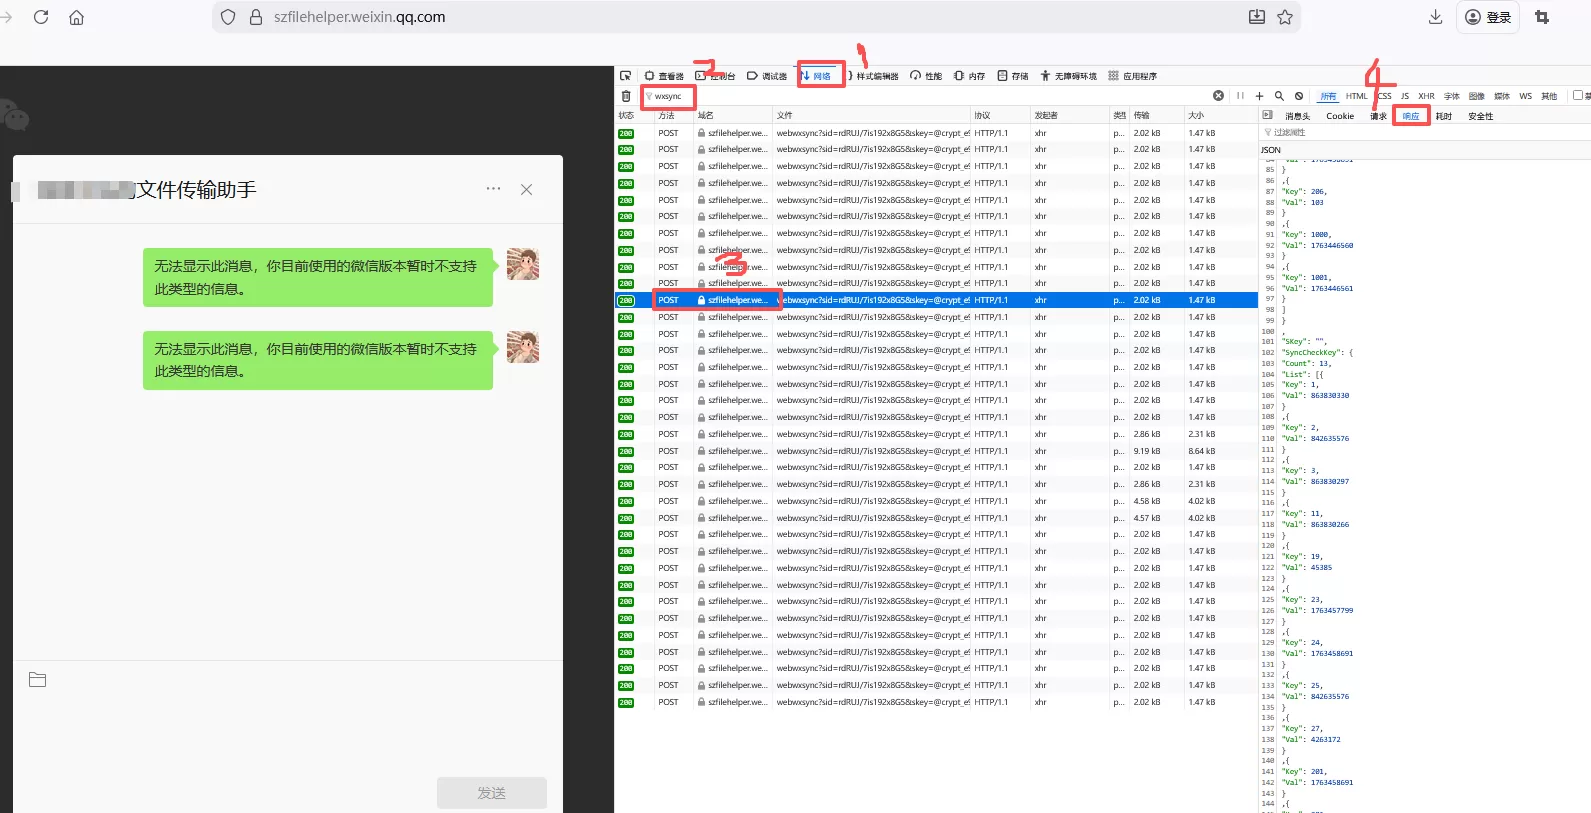Screen dimensions: 1591x813
Task: Open the Cookie tab in request details
Action: pos(1340,116)
